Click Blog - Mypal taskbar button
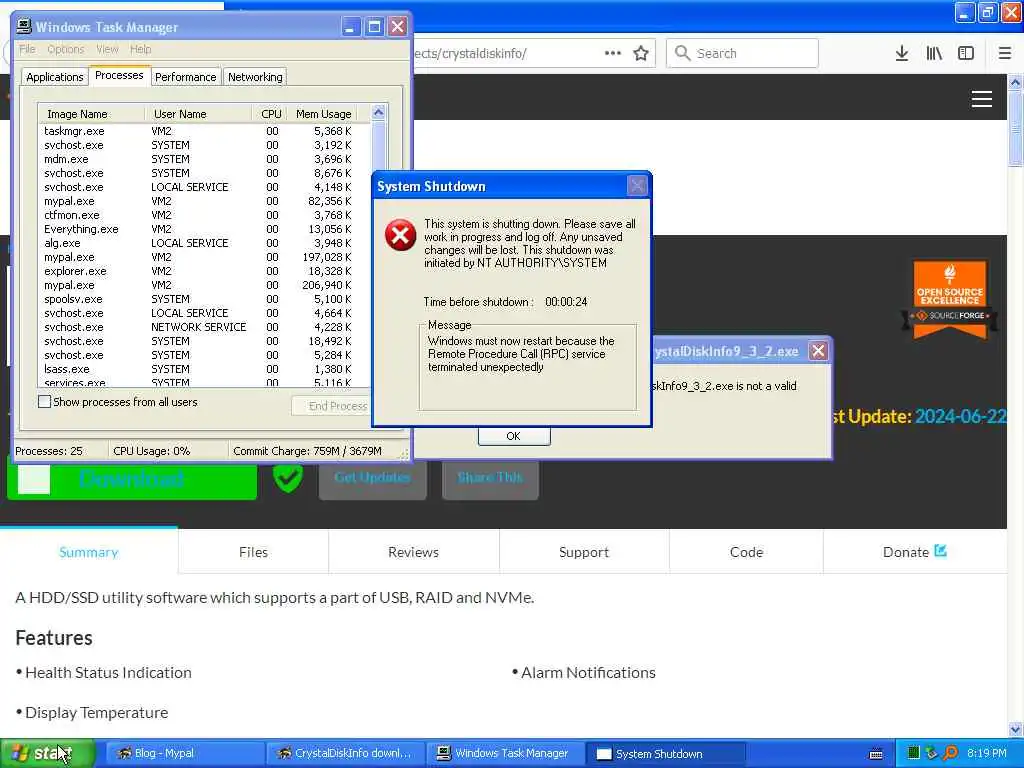 point(184,753)
